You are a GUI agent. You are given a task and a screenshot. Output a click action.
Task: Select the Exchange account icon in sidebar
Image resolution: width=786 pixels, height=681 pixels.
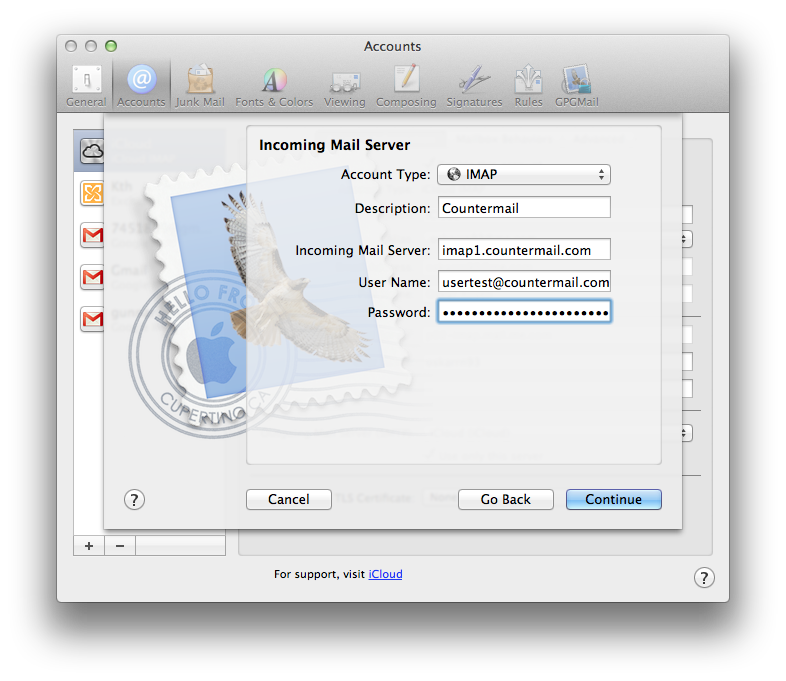tap(92, 193)
